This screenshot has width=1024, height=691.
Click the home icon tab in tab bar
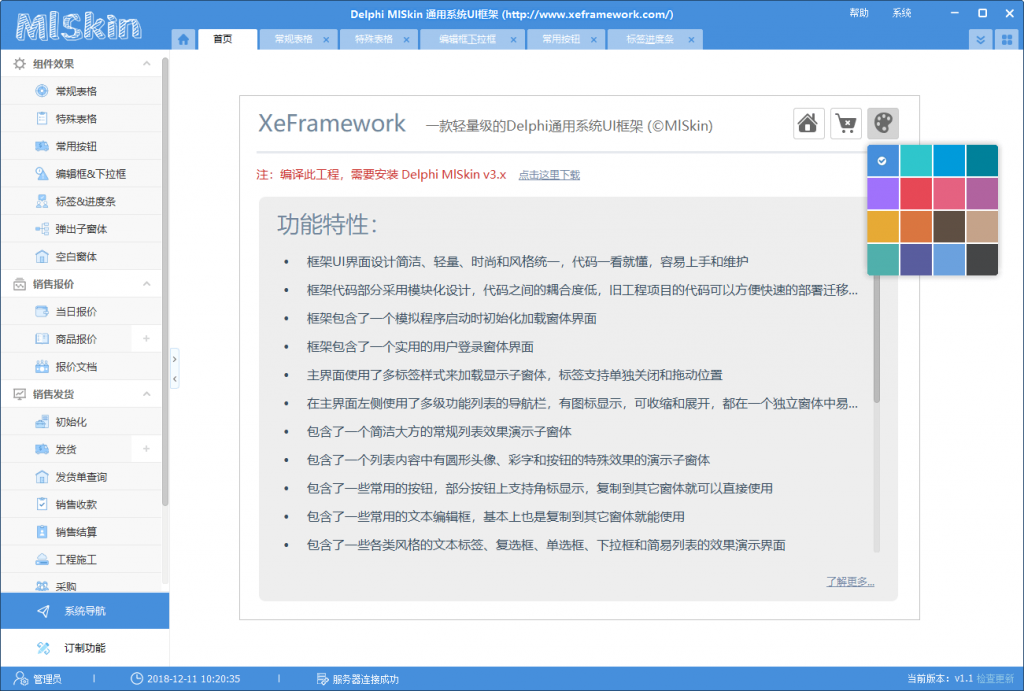[x=184, y=39]
